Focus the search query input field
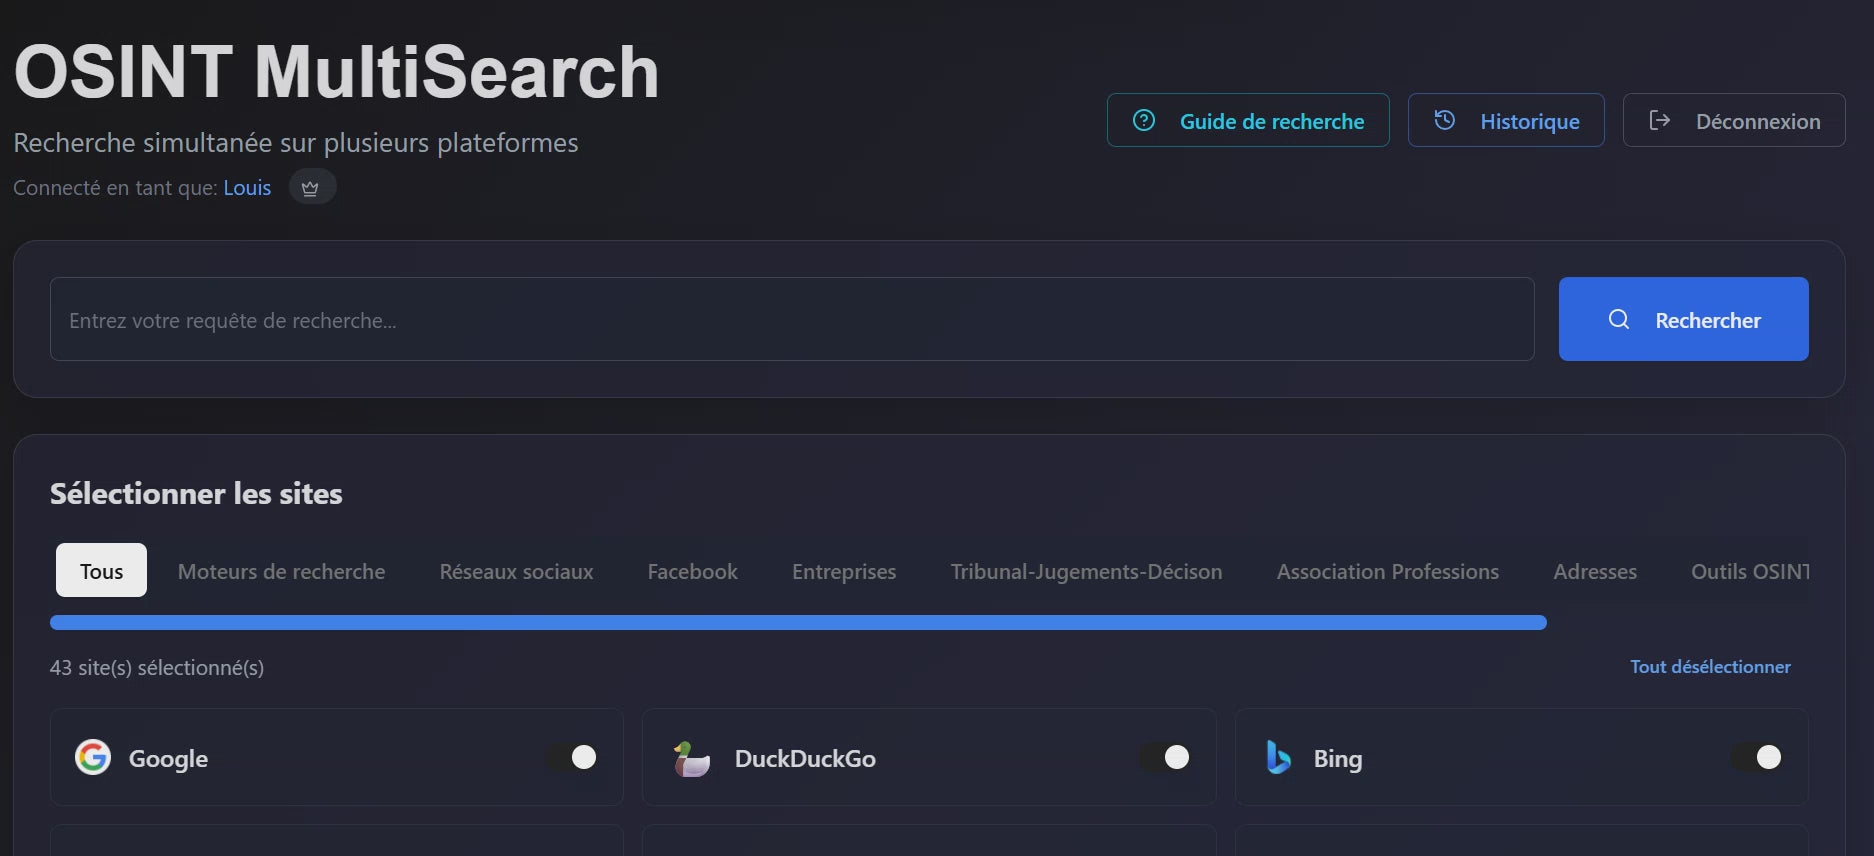Viewport: 1874px width, 856px height. pyautogui.click(x=791, y=320)
